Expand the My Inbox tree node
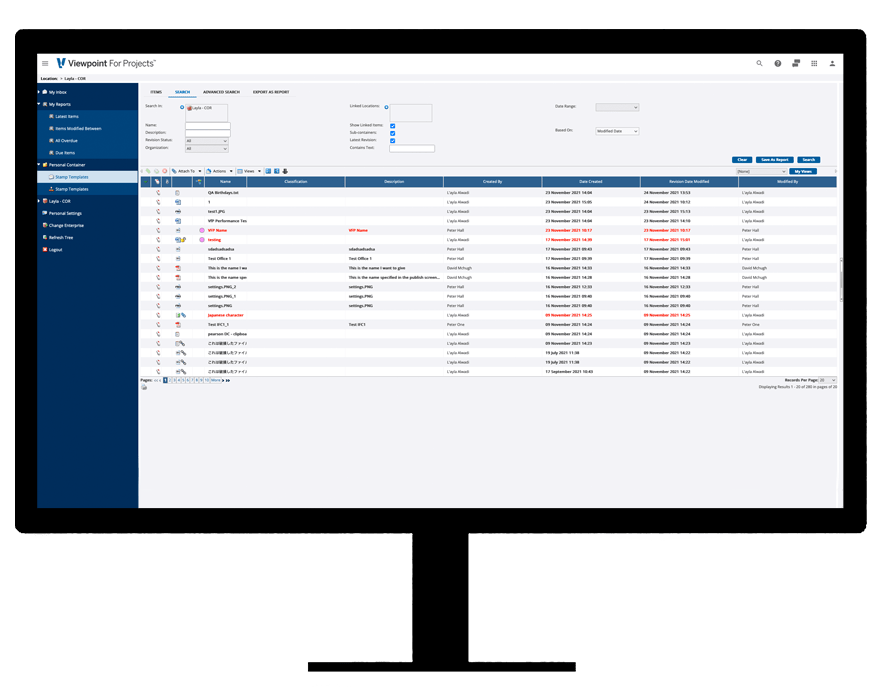The image size is (880, 691). pos(39,91)
